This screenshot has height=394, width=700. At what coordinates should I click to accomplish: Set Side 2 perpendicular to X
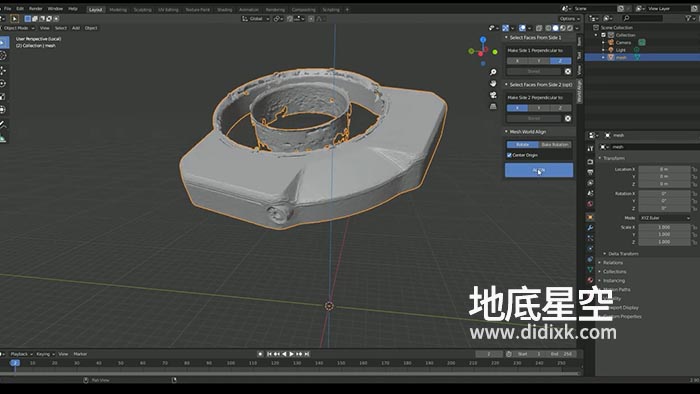pos(517,108)
